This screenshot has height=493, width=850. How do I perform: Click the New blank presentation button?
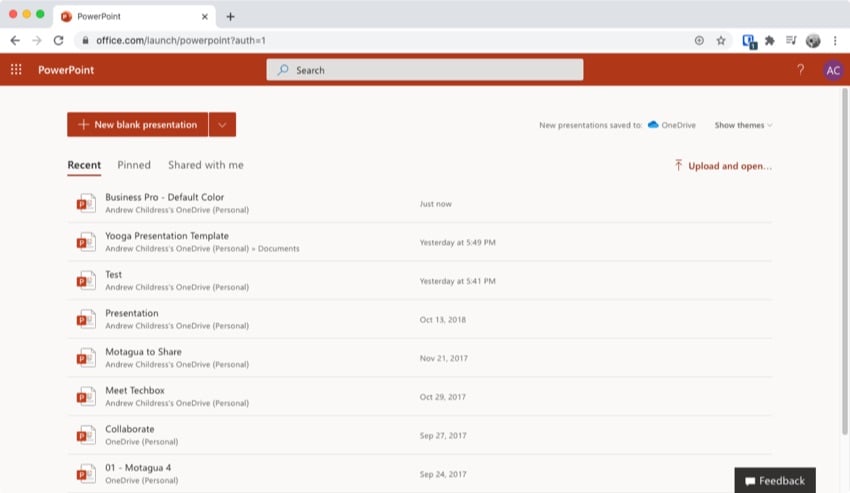point(138,125)
